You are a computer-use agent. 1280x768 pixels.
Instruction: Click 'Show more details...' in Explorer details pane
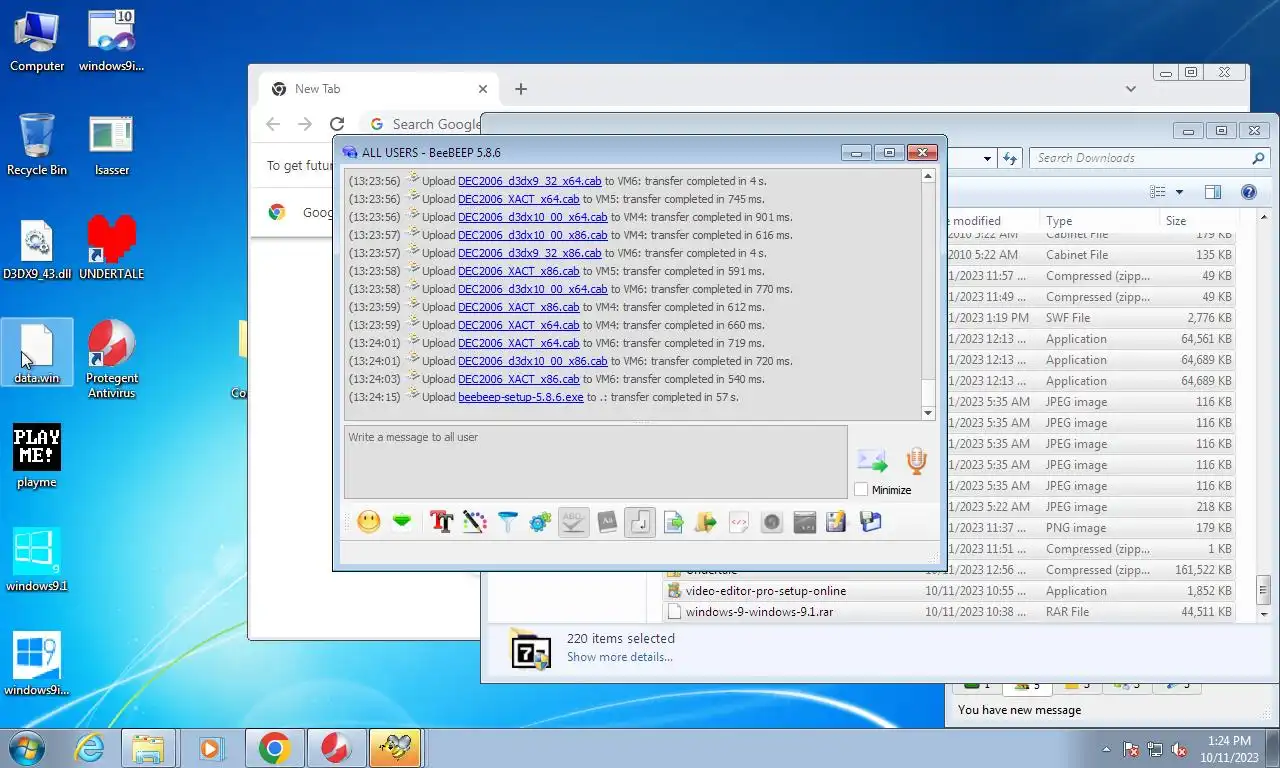[x=620, y=657]
